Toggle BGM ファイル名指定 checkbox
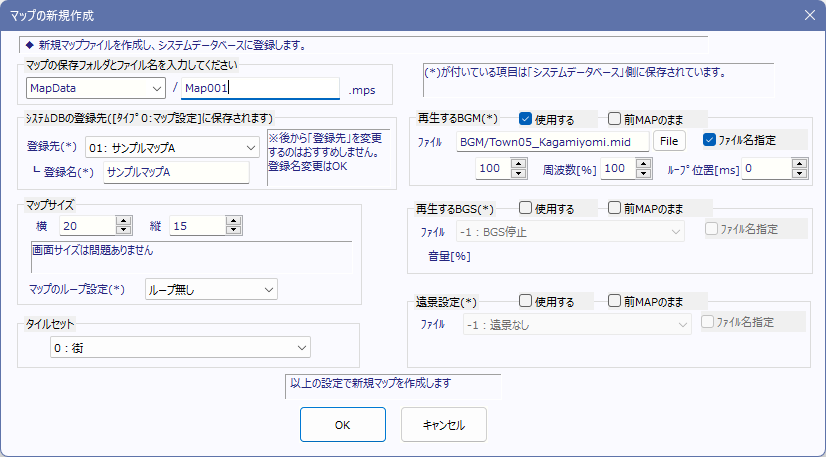This screenshot has height=457, width=826. pyautogui.click(x=710, y=140)
